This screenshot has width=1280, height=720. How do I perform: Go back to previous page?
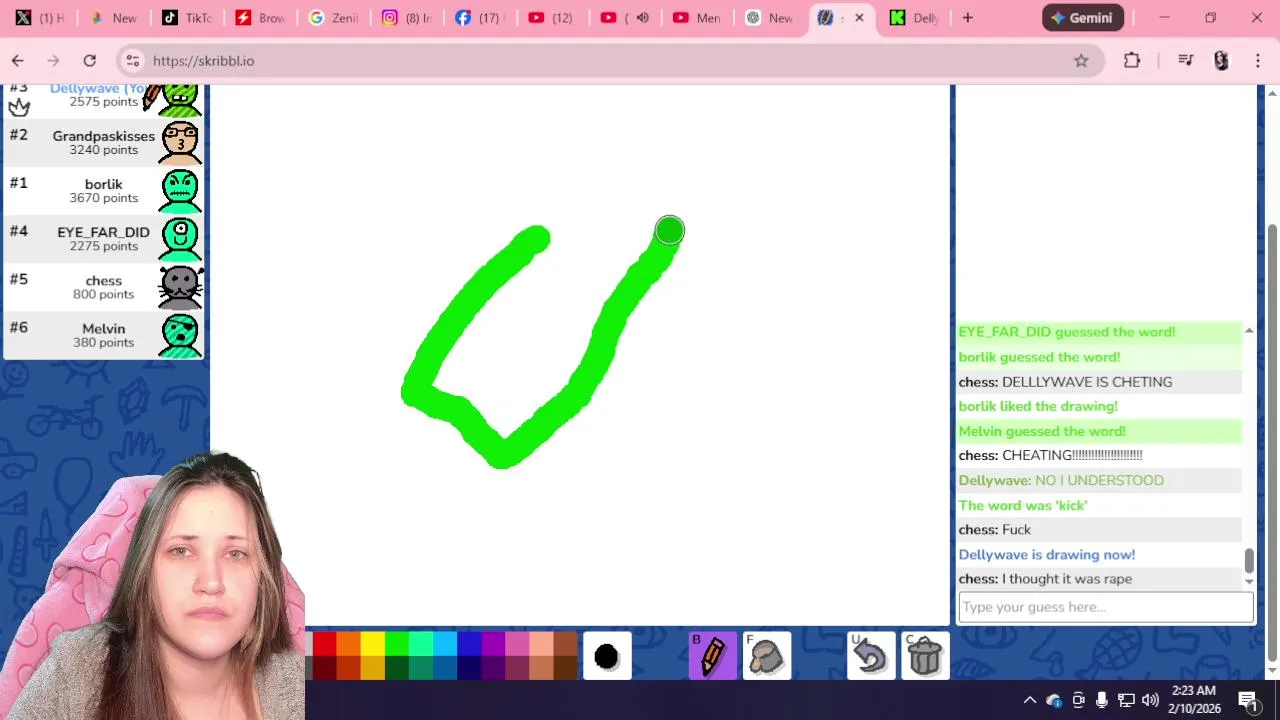pos(18,61)
